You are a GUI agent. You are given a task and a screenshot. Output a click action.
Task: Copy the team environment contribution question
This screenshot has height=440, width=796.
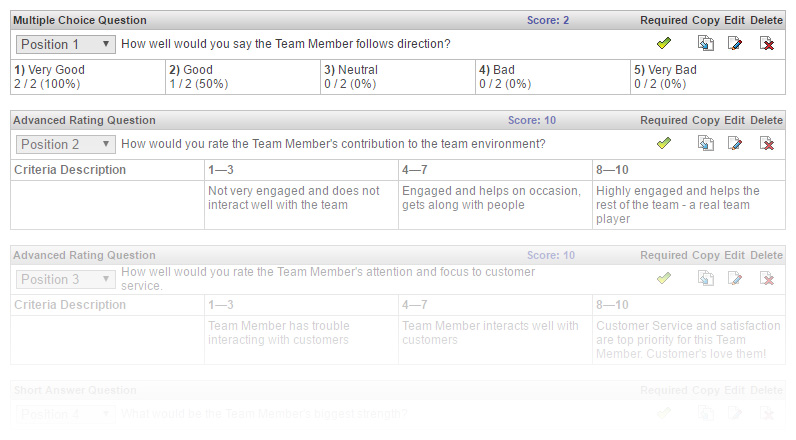click(706, 144)
